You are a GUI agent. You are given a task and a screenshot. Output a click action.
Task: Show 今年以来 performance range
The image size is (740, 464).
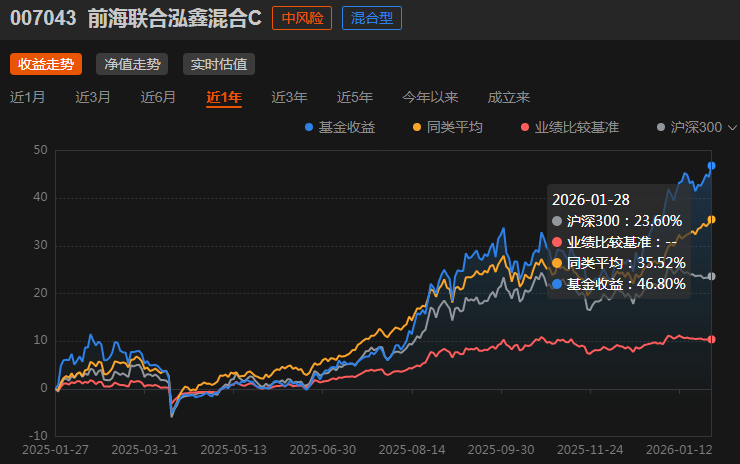430,97
